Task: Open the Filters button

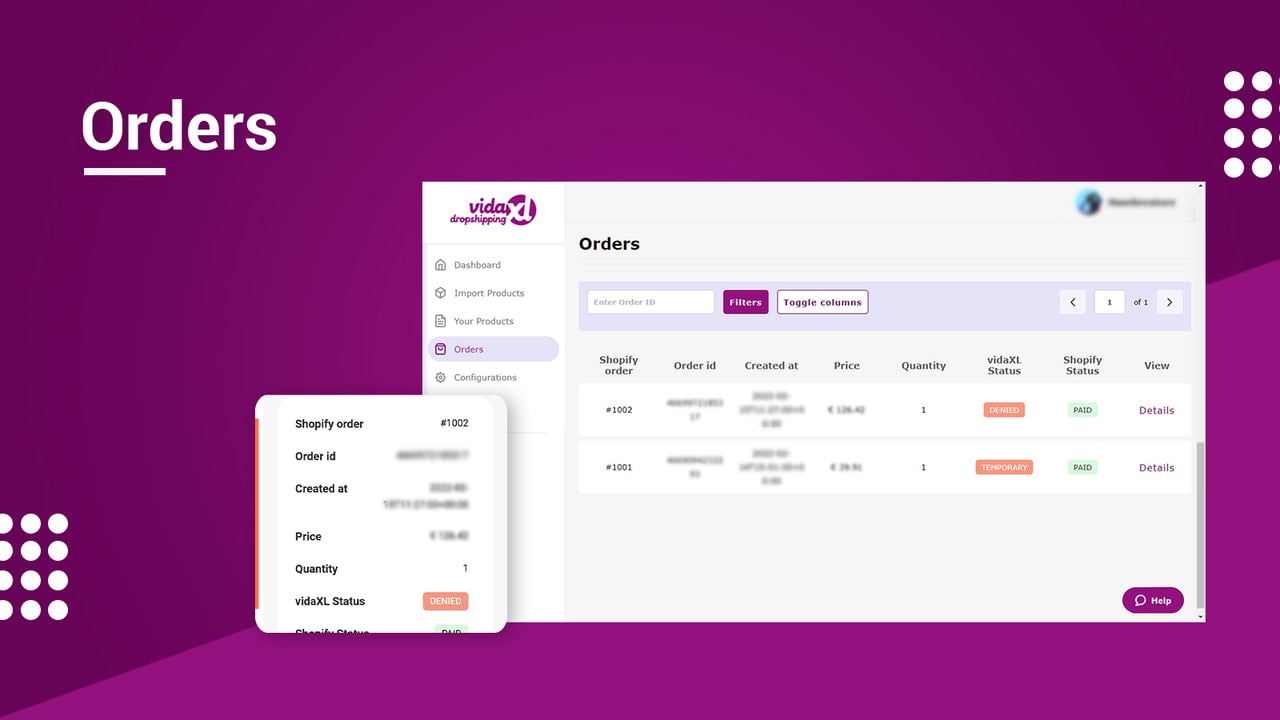Action: tap(746, 302)
